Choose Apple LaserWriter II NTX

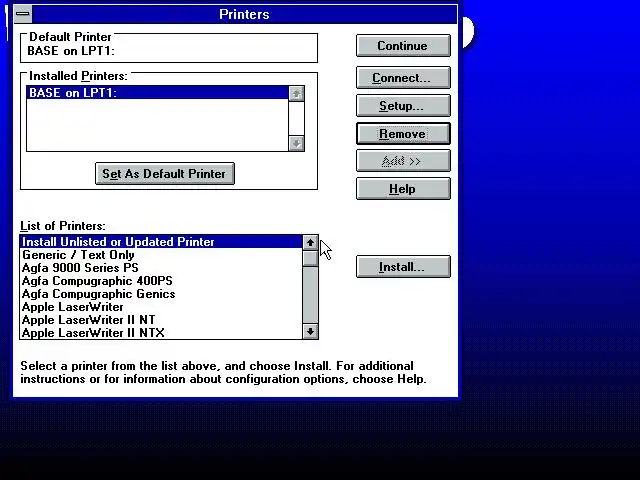[161, 333]
